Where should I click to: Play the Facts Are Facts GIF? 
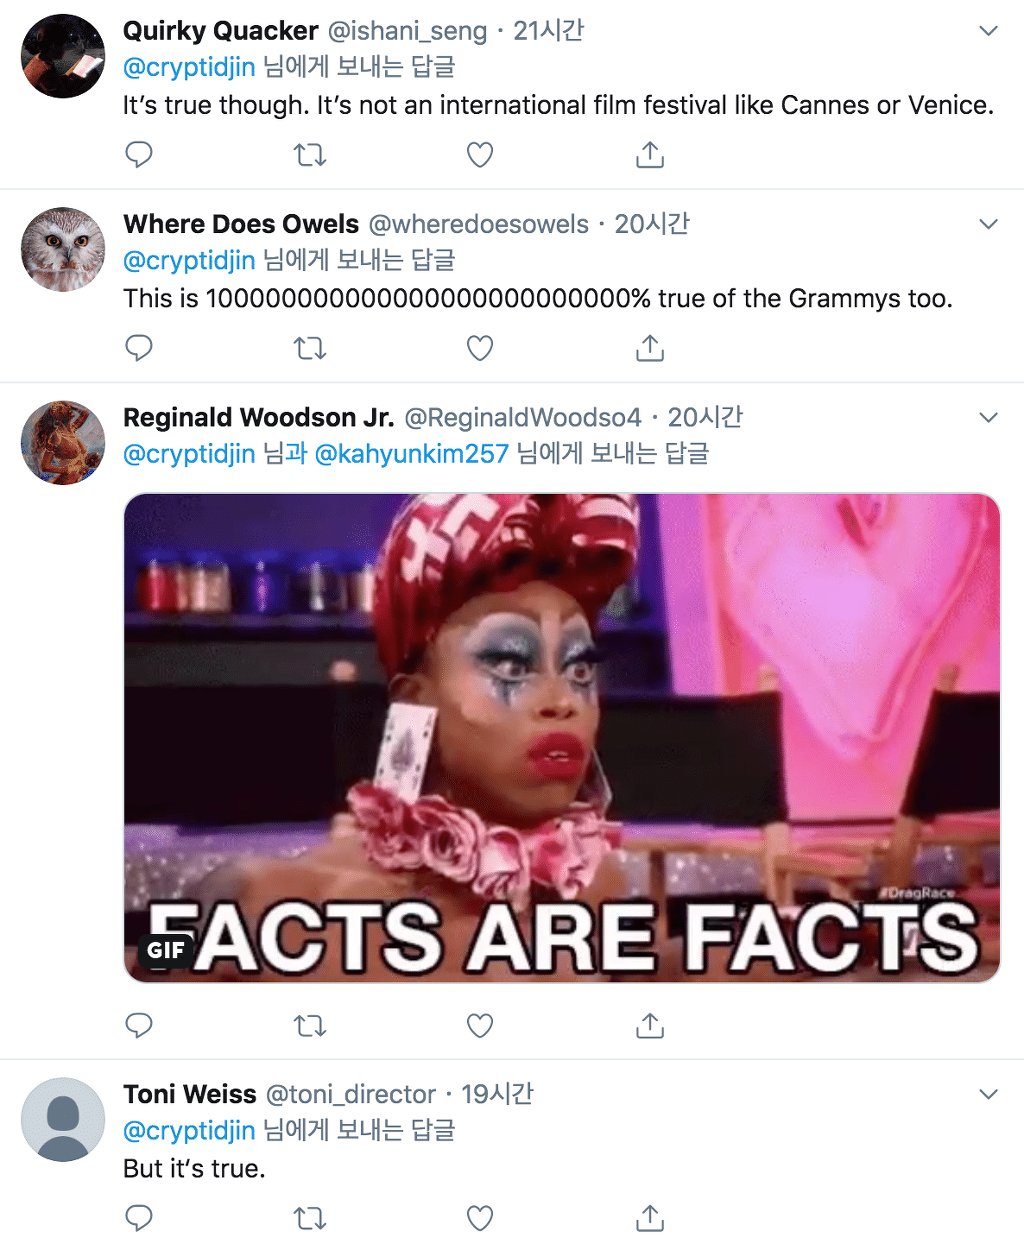coord(562,738)
